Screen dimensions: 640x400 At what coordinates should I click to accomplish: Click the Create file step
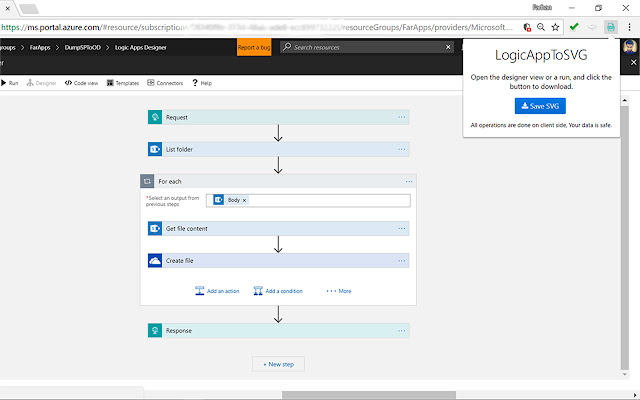(278, 260)
